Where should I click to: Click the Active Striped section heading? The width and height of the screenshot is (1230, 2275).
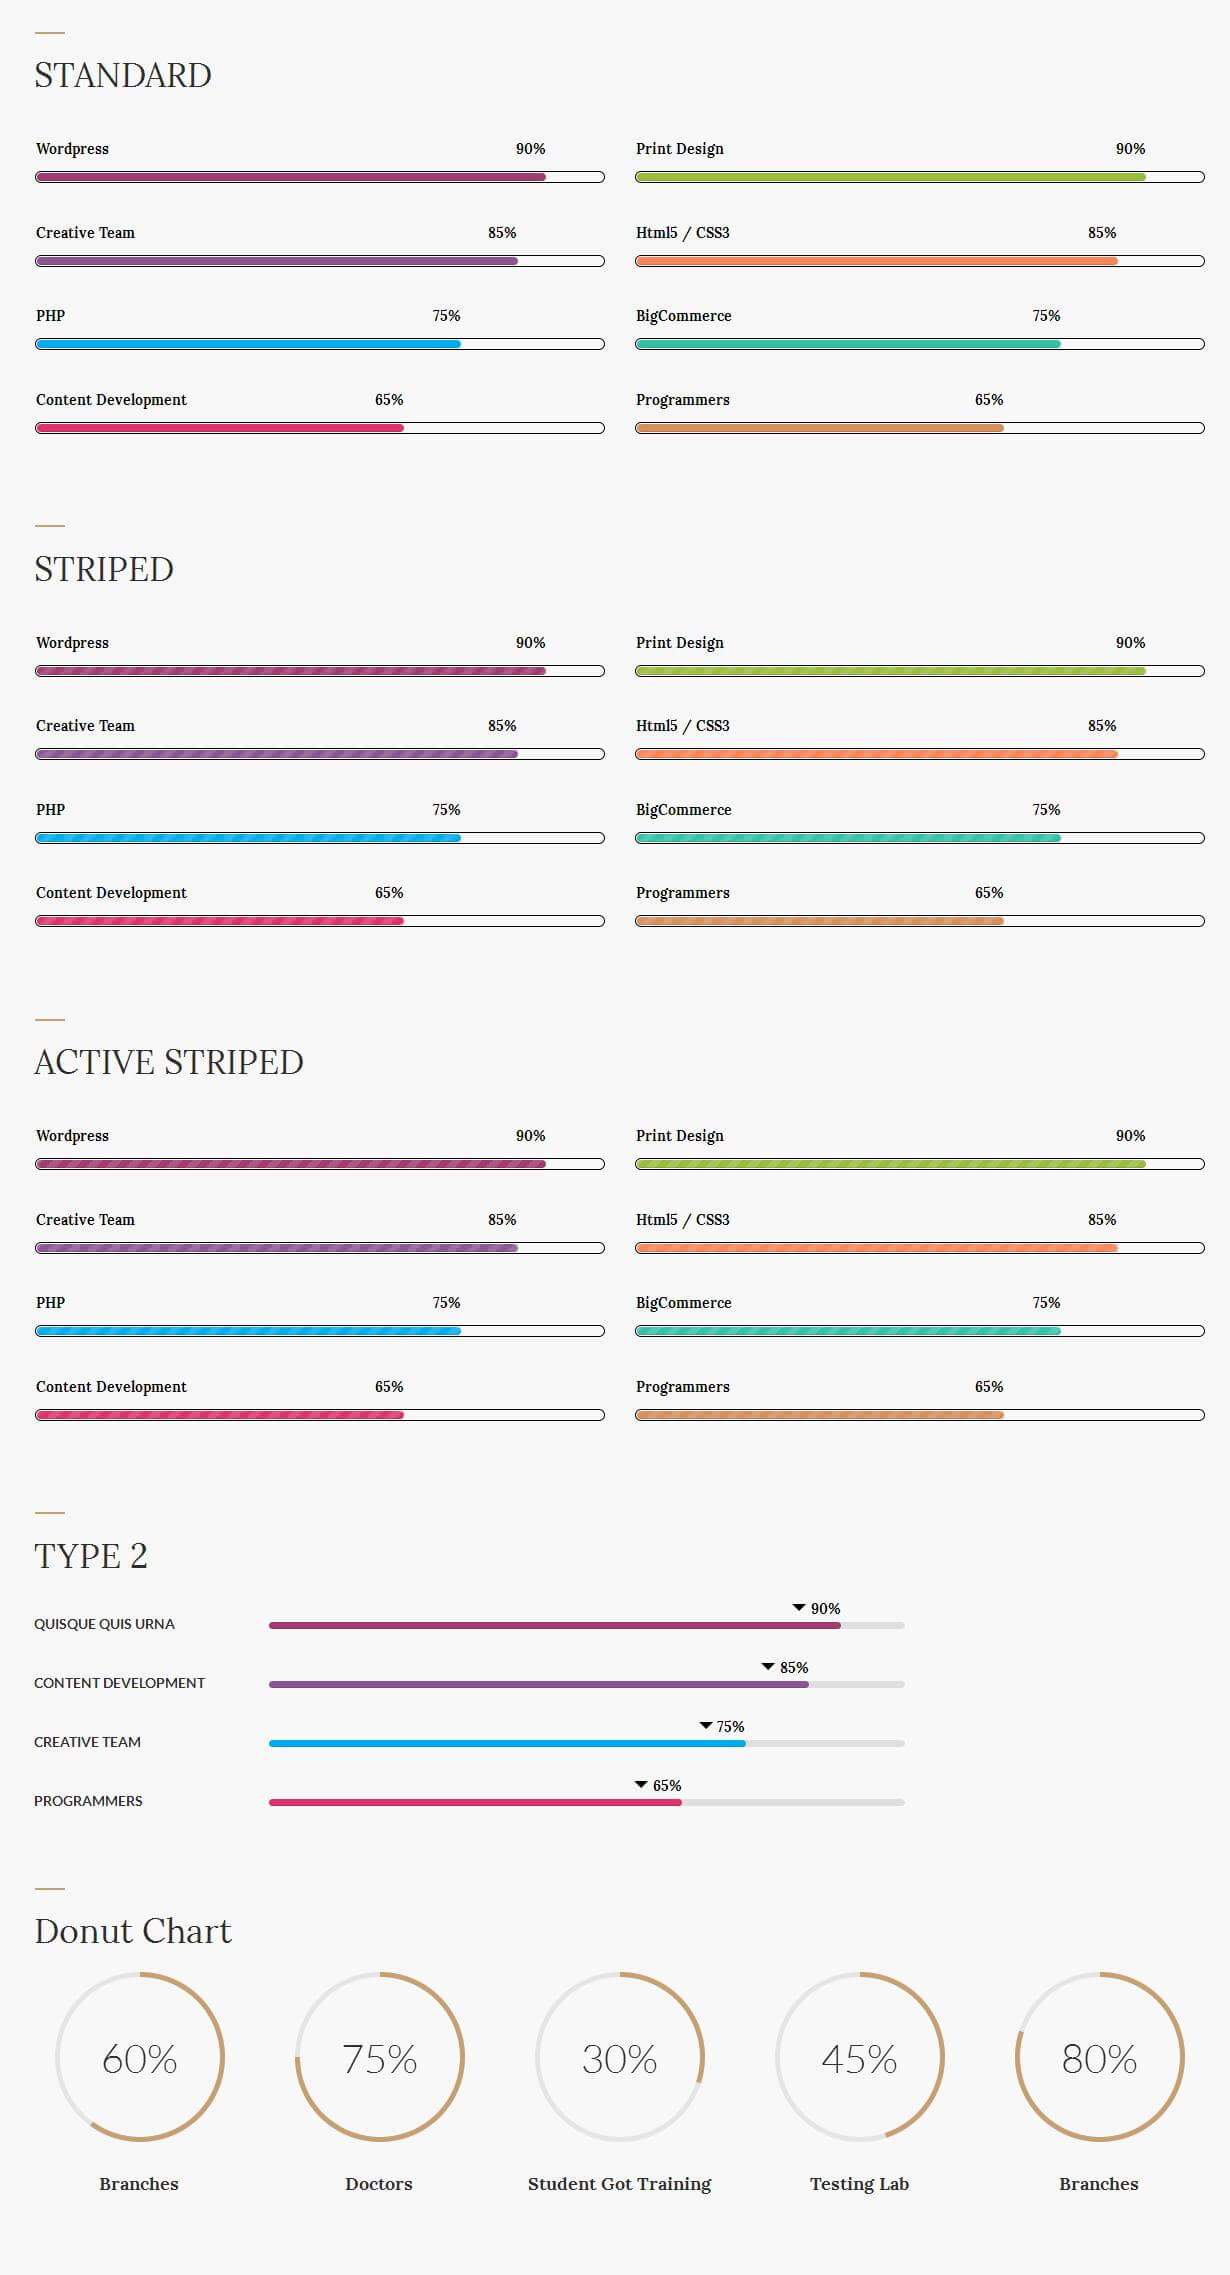(169, 1062)
